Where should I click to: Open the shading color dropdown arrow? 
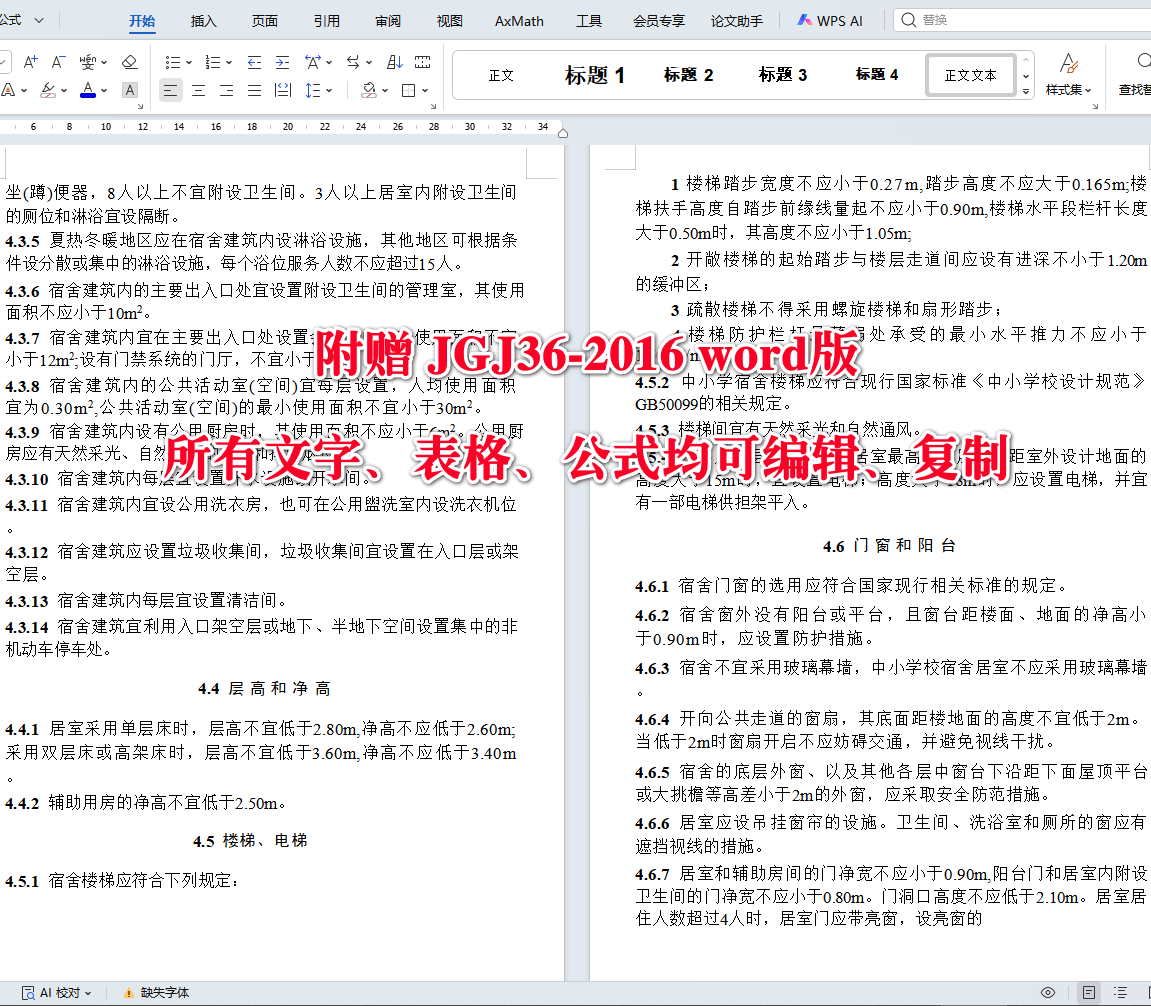tap(385, 90)
